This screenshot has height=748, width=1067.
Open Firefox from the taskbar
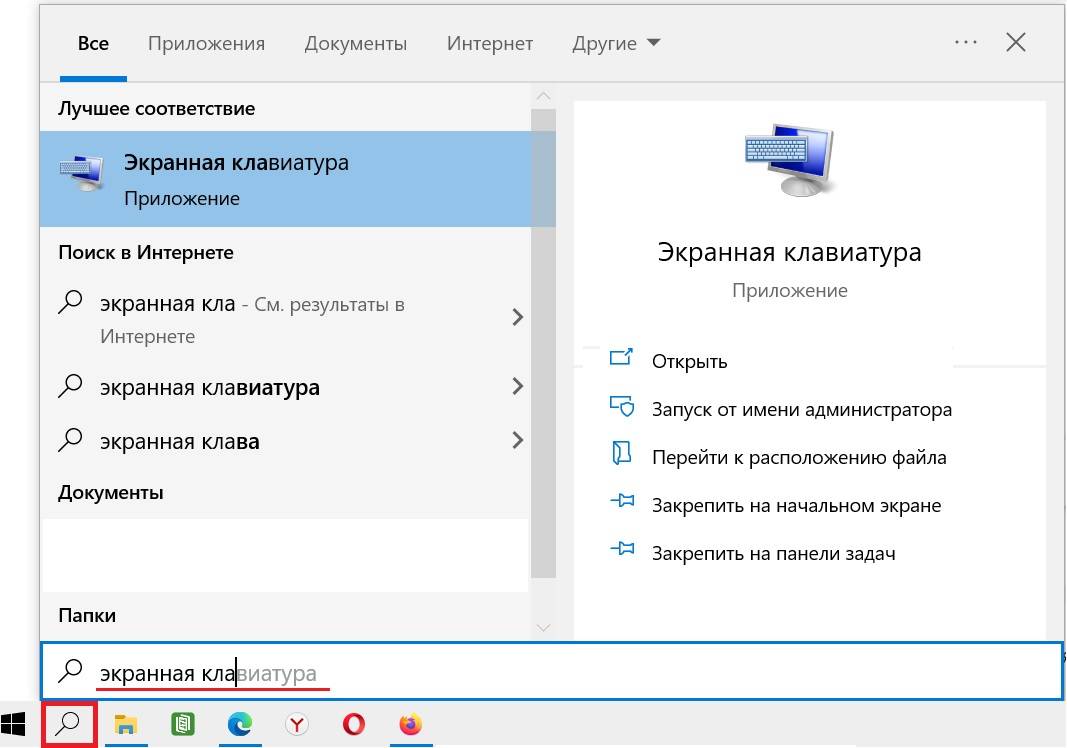pyautogui.click(x=410, y=725)
